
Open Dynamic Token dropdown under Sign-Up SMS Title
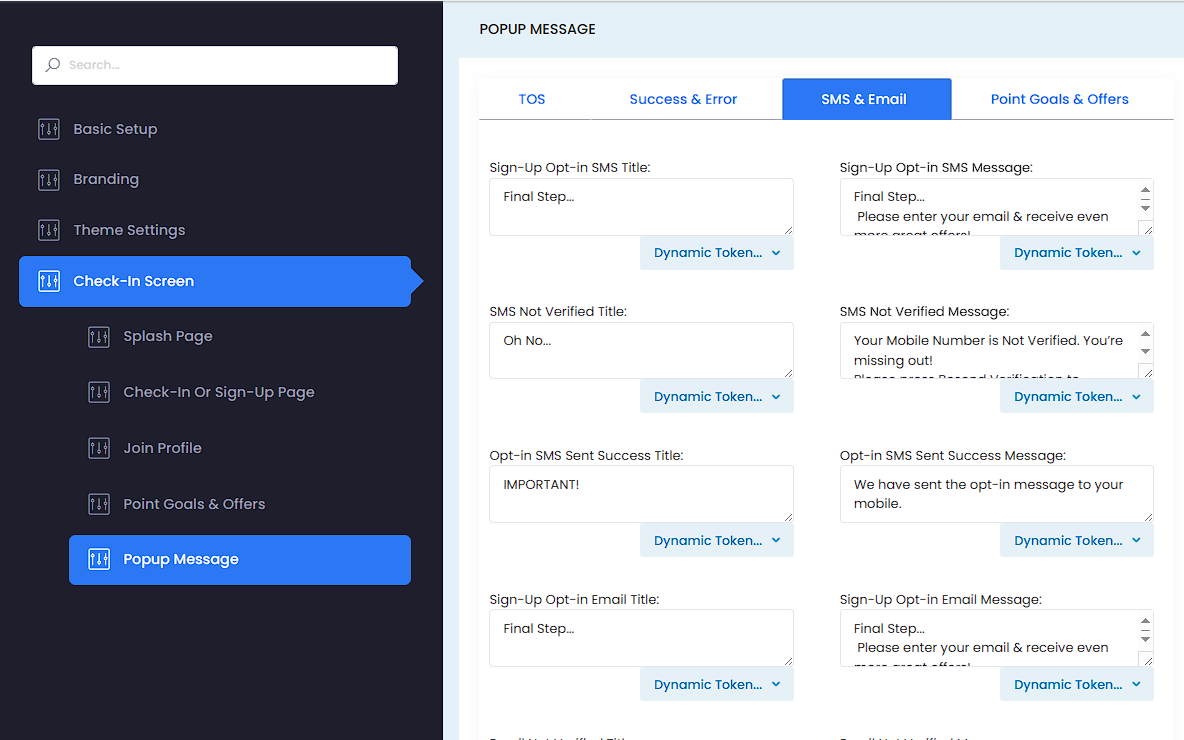(717, 253)
